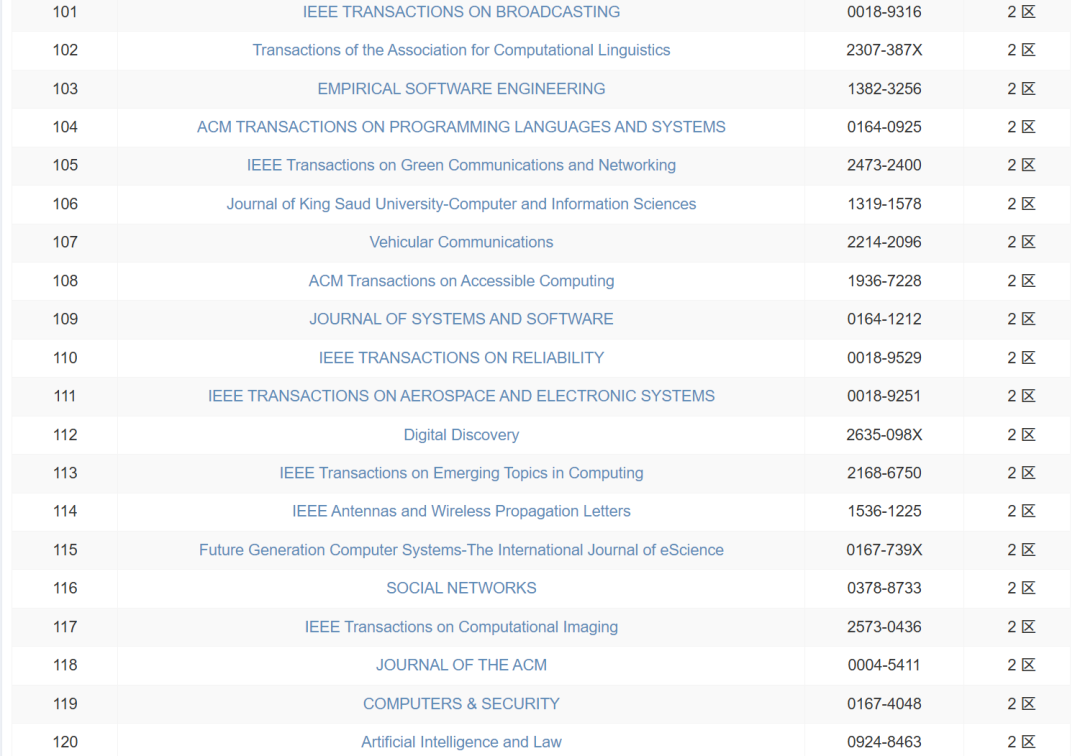
Task: Open IEEE Transactions on Green Communications and Networking
Action: (461, 165)
